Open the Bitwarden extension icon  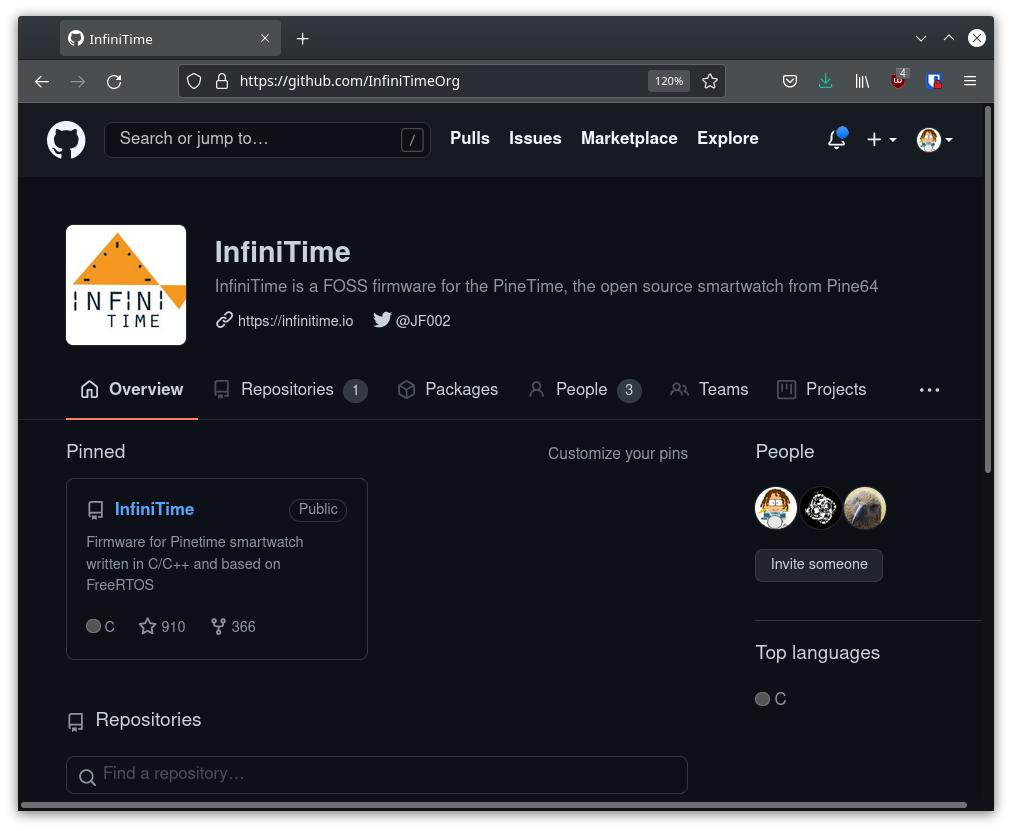pos(934,81)
